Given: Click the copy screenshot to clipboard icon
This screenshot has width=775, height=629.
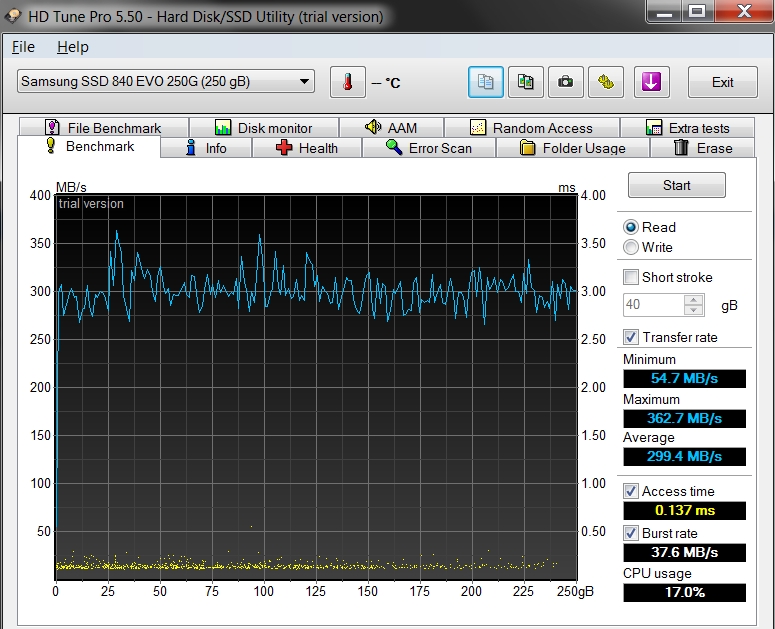Looking at the screenshot, I should coord(525,82).
